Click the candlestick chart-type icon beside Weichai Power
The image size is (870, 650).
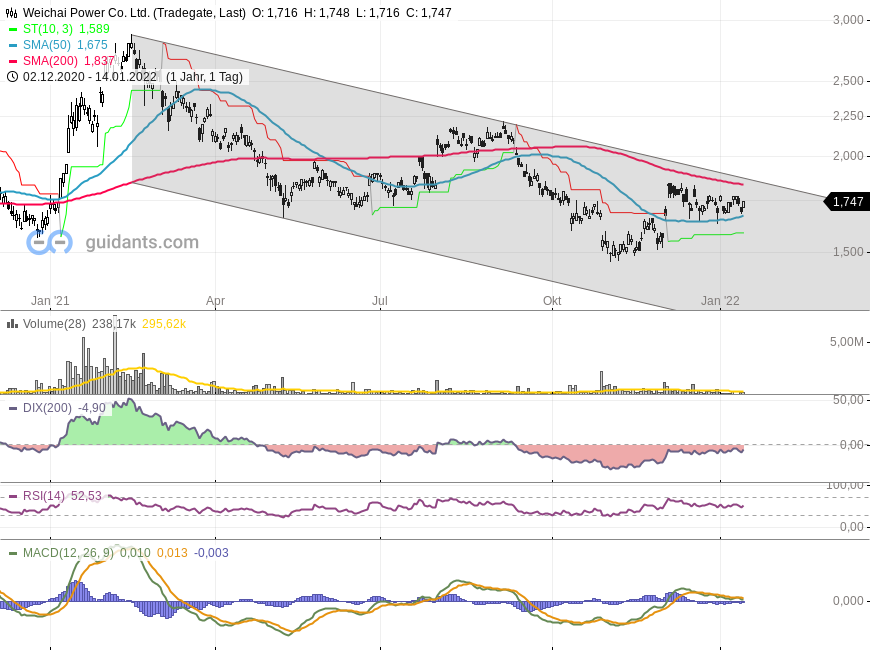[12, 13]
